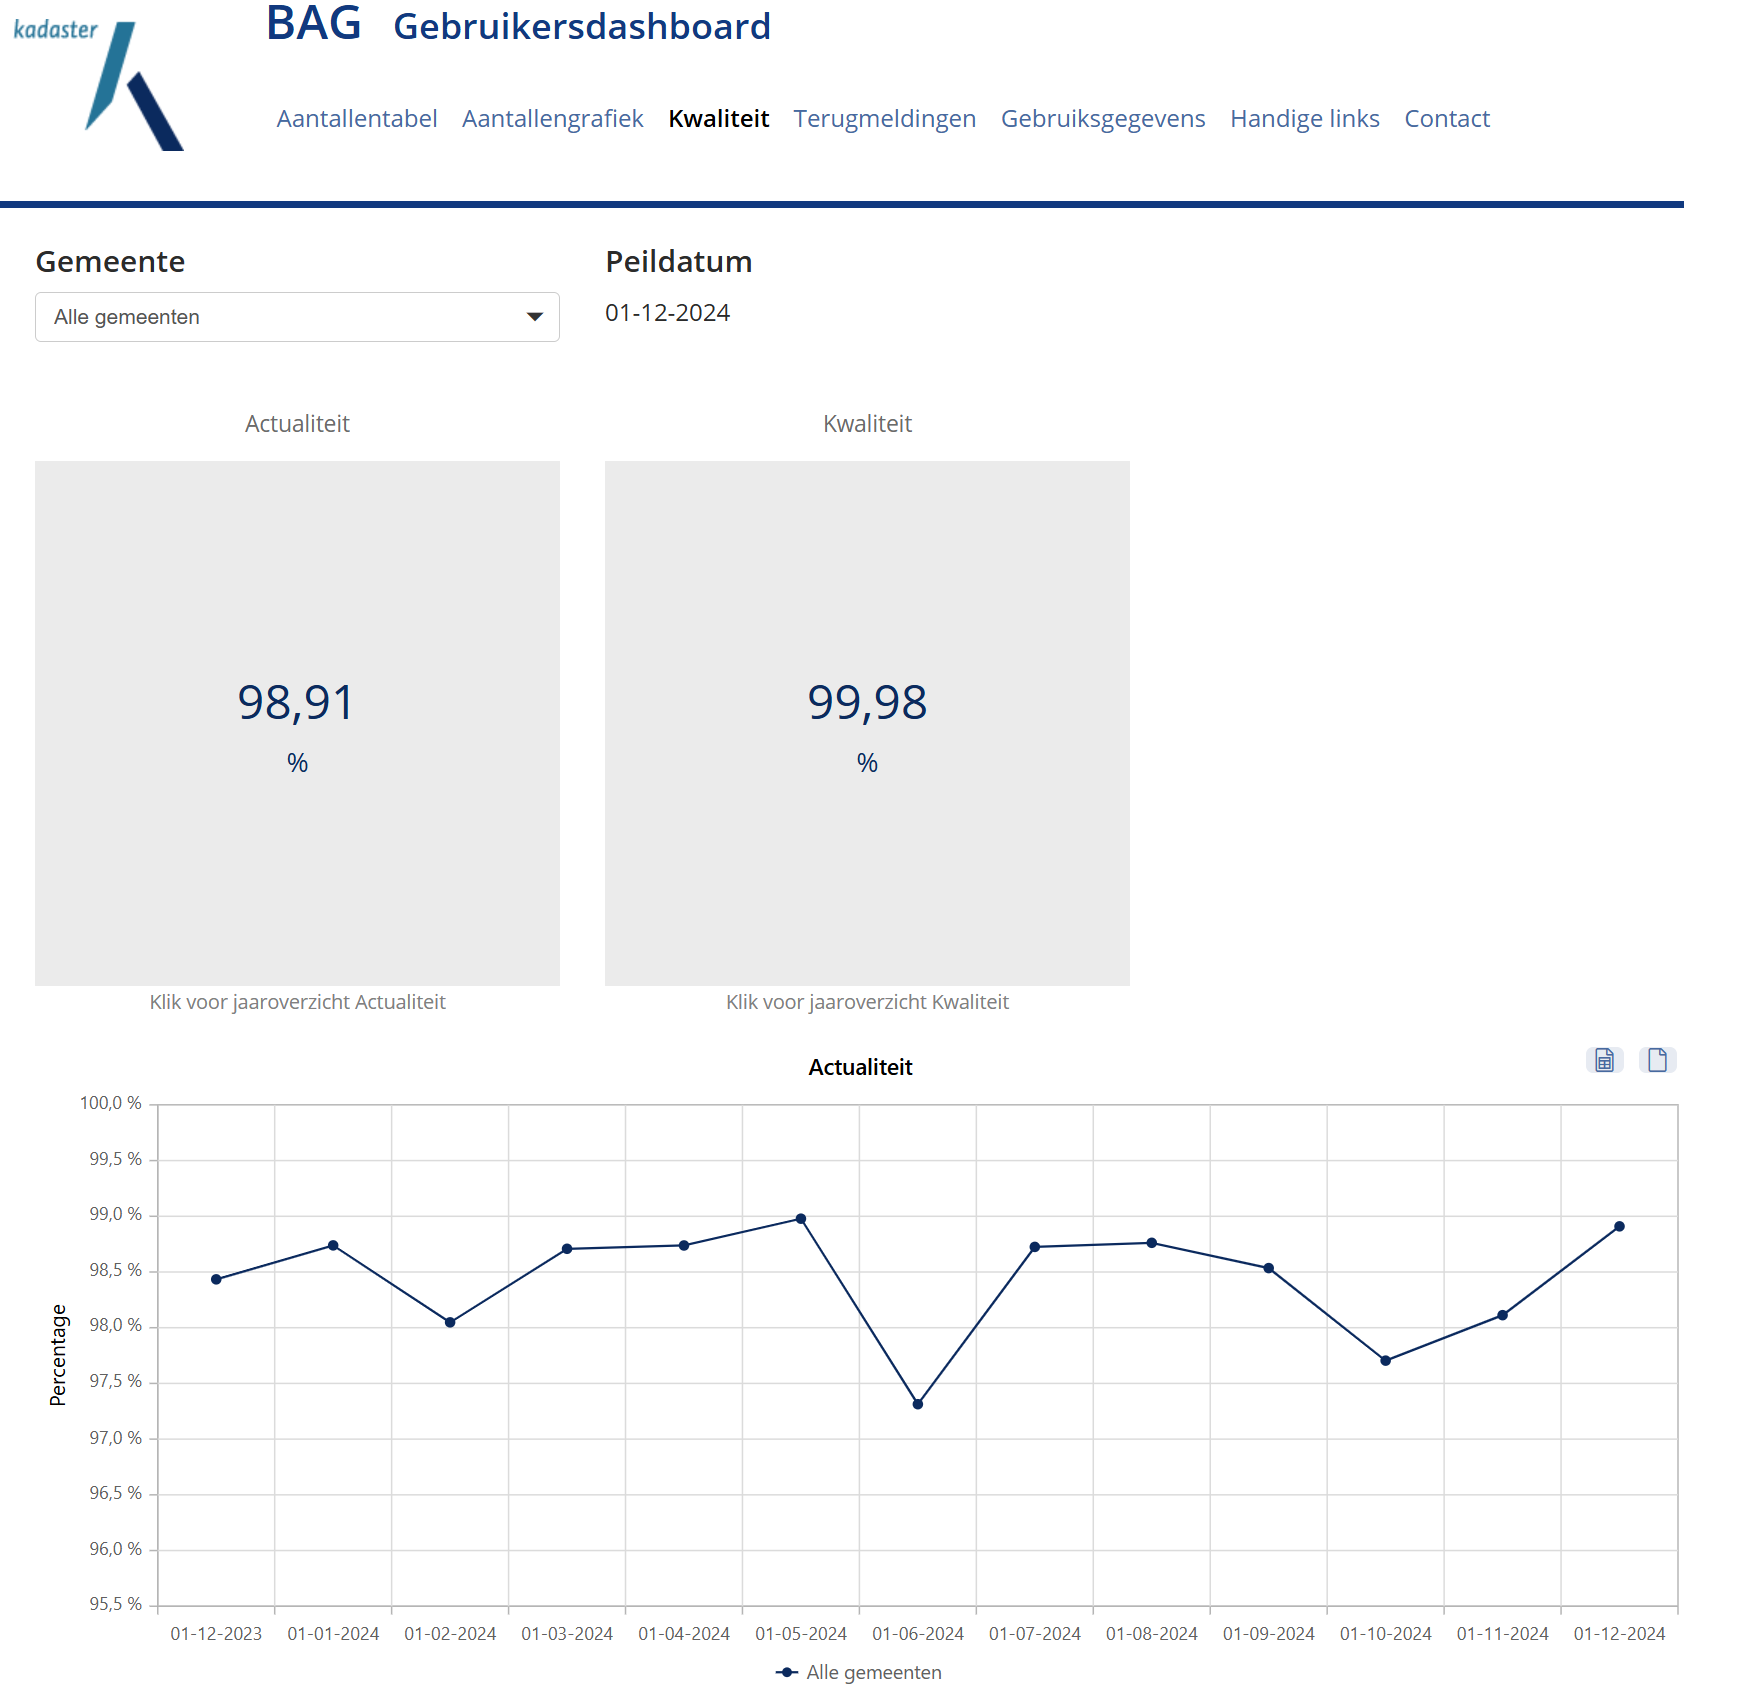This screenshot has width=1763, height=1687.
Task: Switch to the Aantallengrafiek tab
Action: click(552, 119)
